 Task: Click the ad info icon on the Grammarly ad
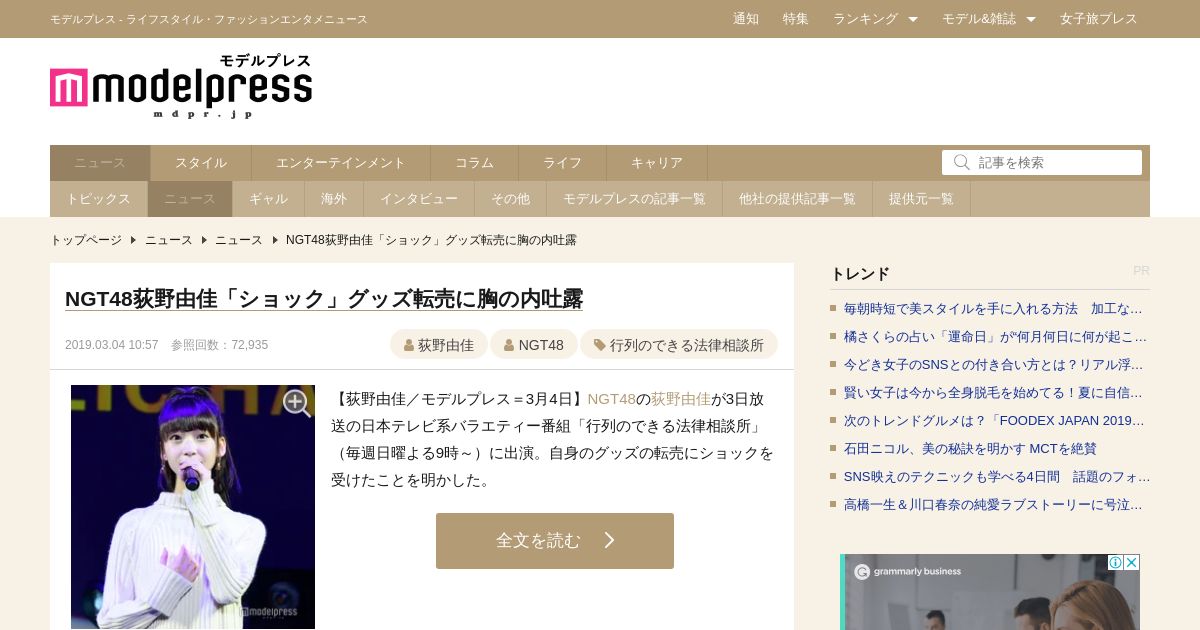(x=1115, y=562)
